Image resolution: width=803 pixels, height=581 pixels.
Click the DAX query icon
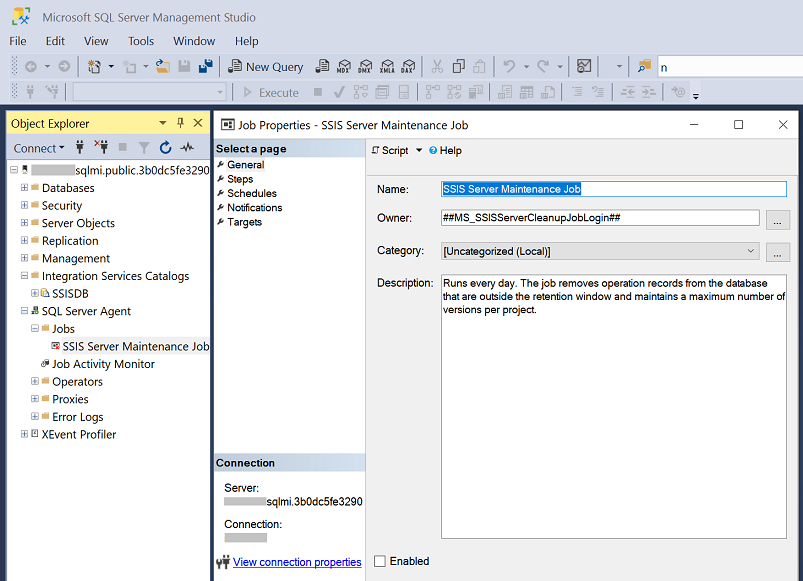pyautogui.click(x=408, y=67)
